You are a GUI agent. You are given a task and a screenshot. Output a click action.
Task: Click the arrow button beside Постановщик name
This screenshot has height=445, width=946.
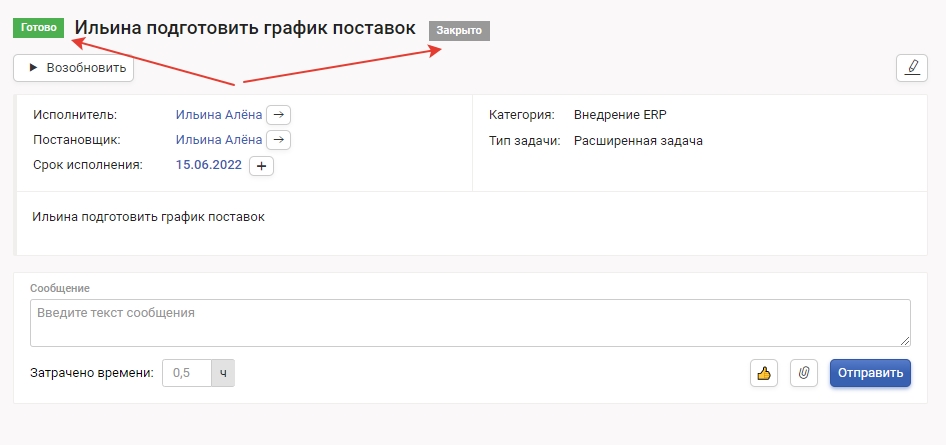tap(279, 140)
